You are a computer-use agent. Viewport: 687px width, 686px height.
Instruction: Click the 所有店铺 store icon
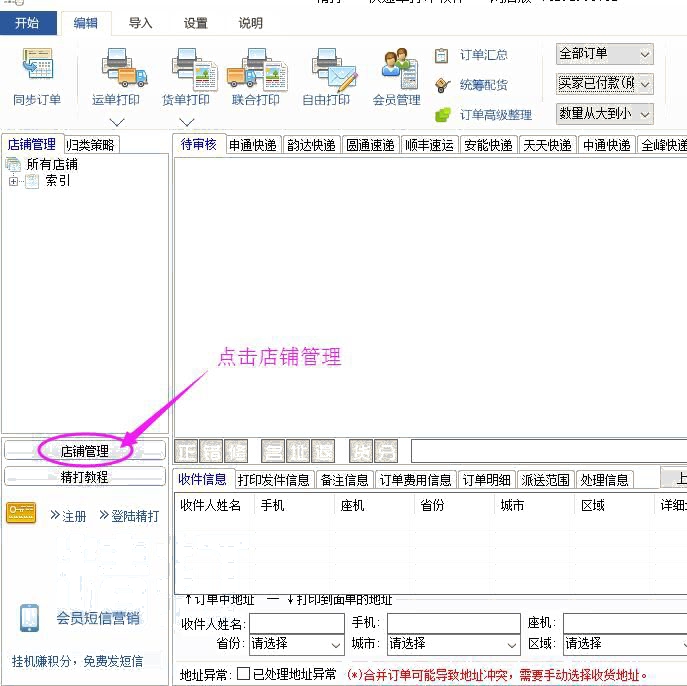coord(13,165)
